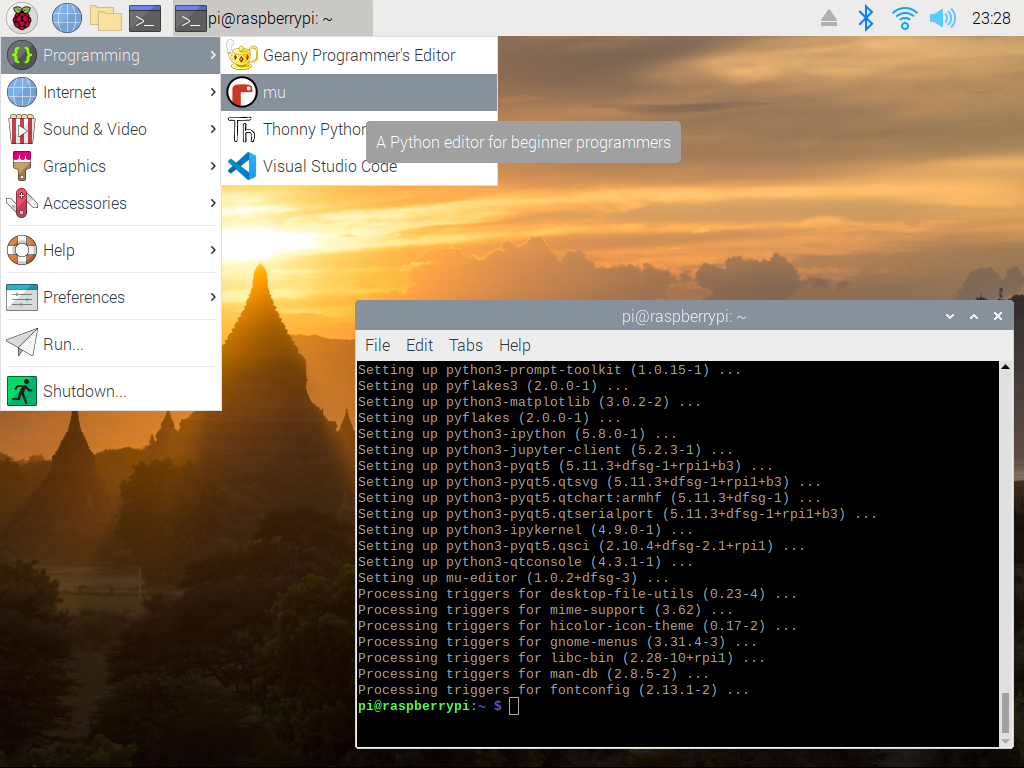Click the Graphics paintbrush icon

(22, 166)
